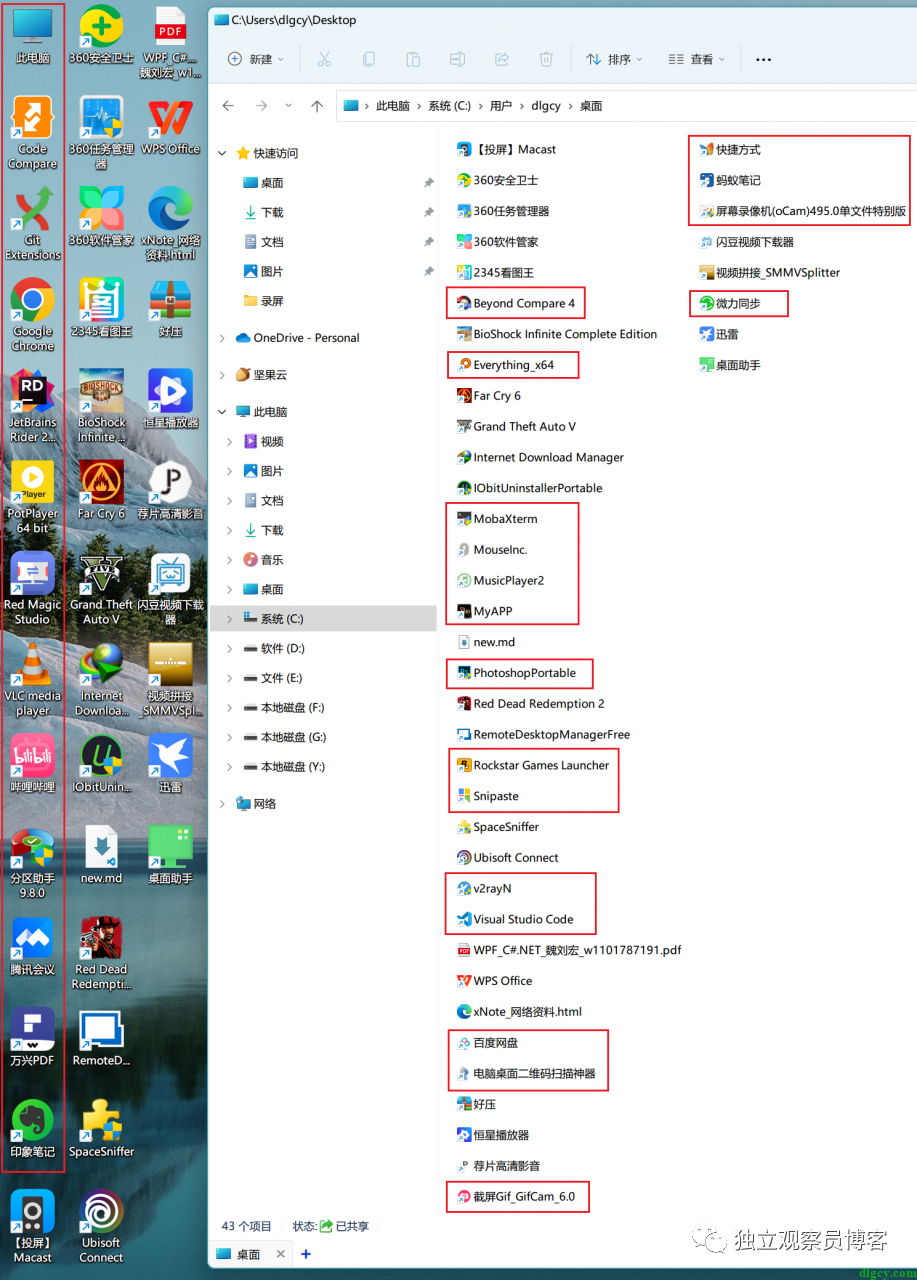The height and width of the screenshot is (1280, 917).
Task: Open the 印象笔记 desktop icon
Action: click(32, 1128)
